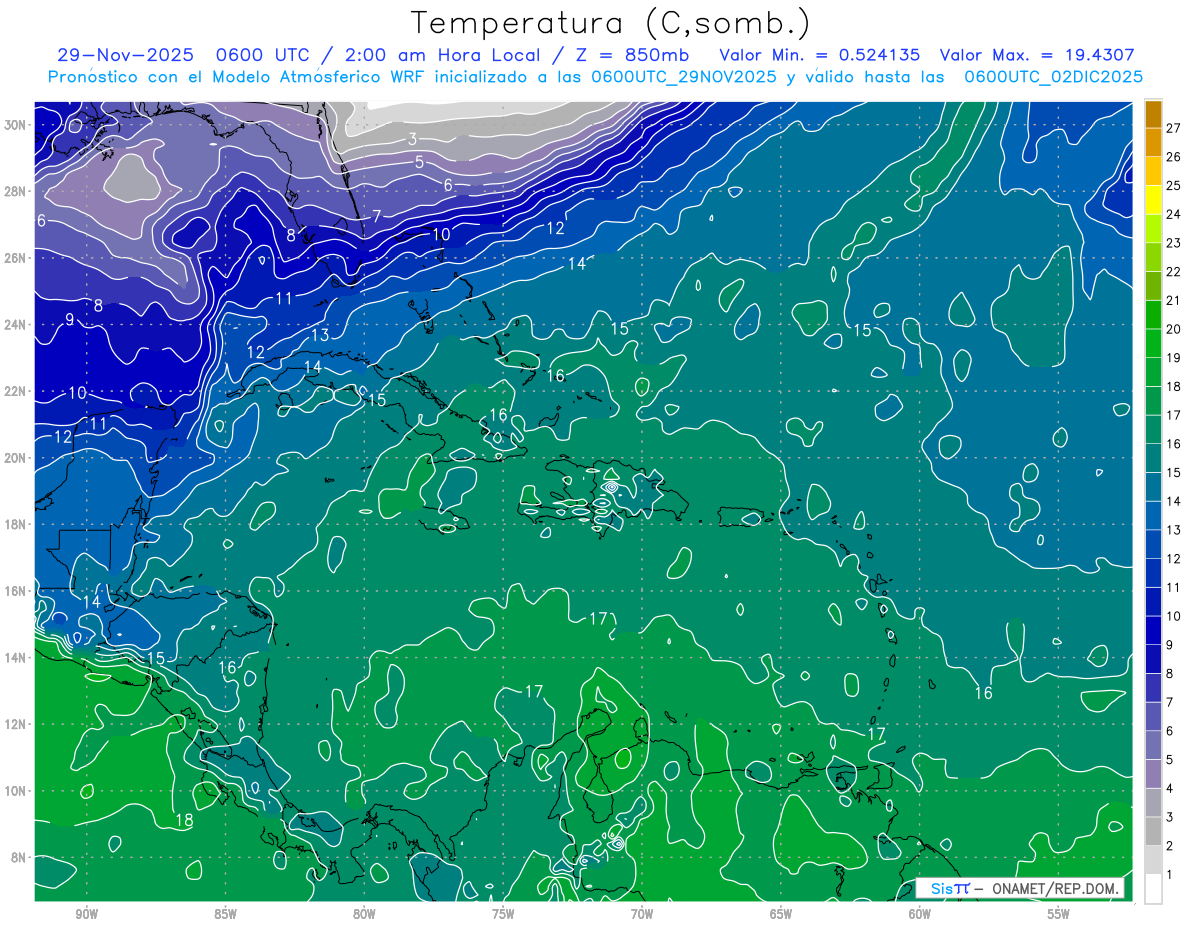
Task: Click the "1" label on the color scale
Action: (x=1171, y=875)
